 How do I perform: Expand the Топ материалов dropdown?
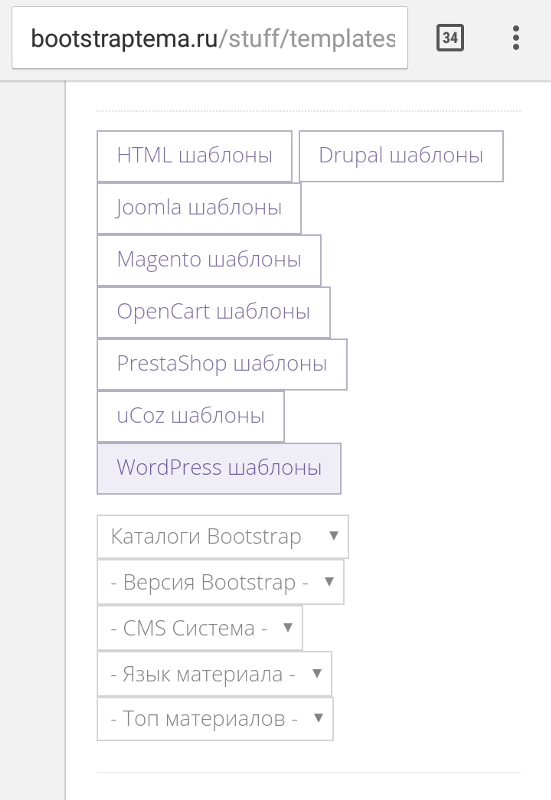215,719
